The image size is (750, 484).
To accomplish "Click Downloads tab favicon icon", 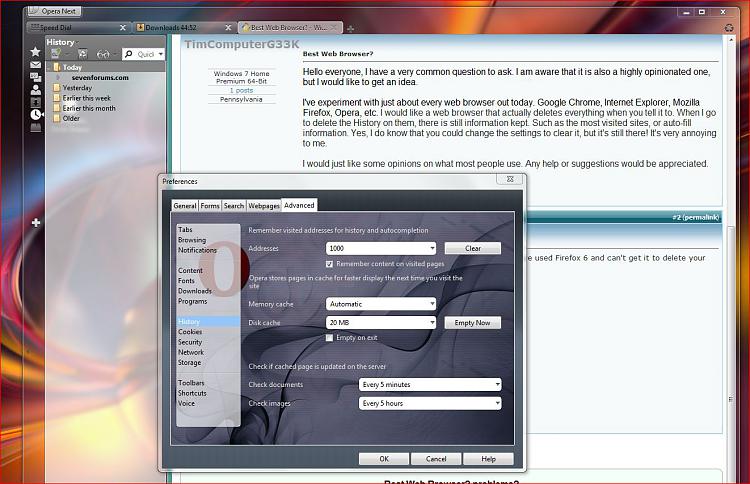I will [x=140, y=28].
